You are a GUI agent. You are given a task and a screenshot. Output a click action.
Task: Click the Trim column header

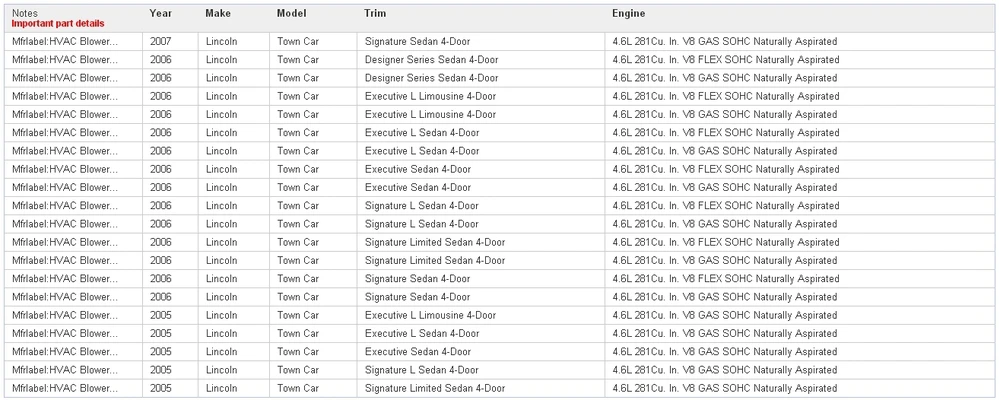coord(375,13)
